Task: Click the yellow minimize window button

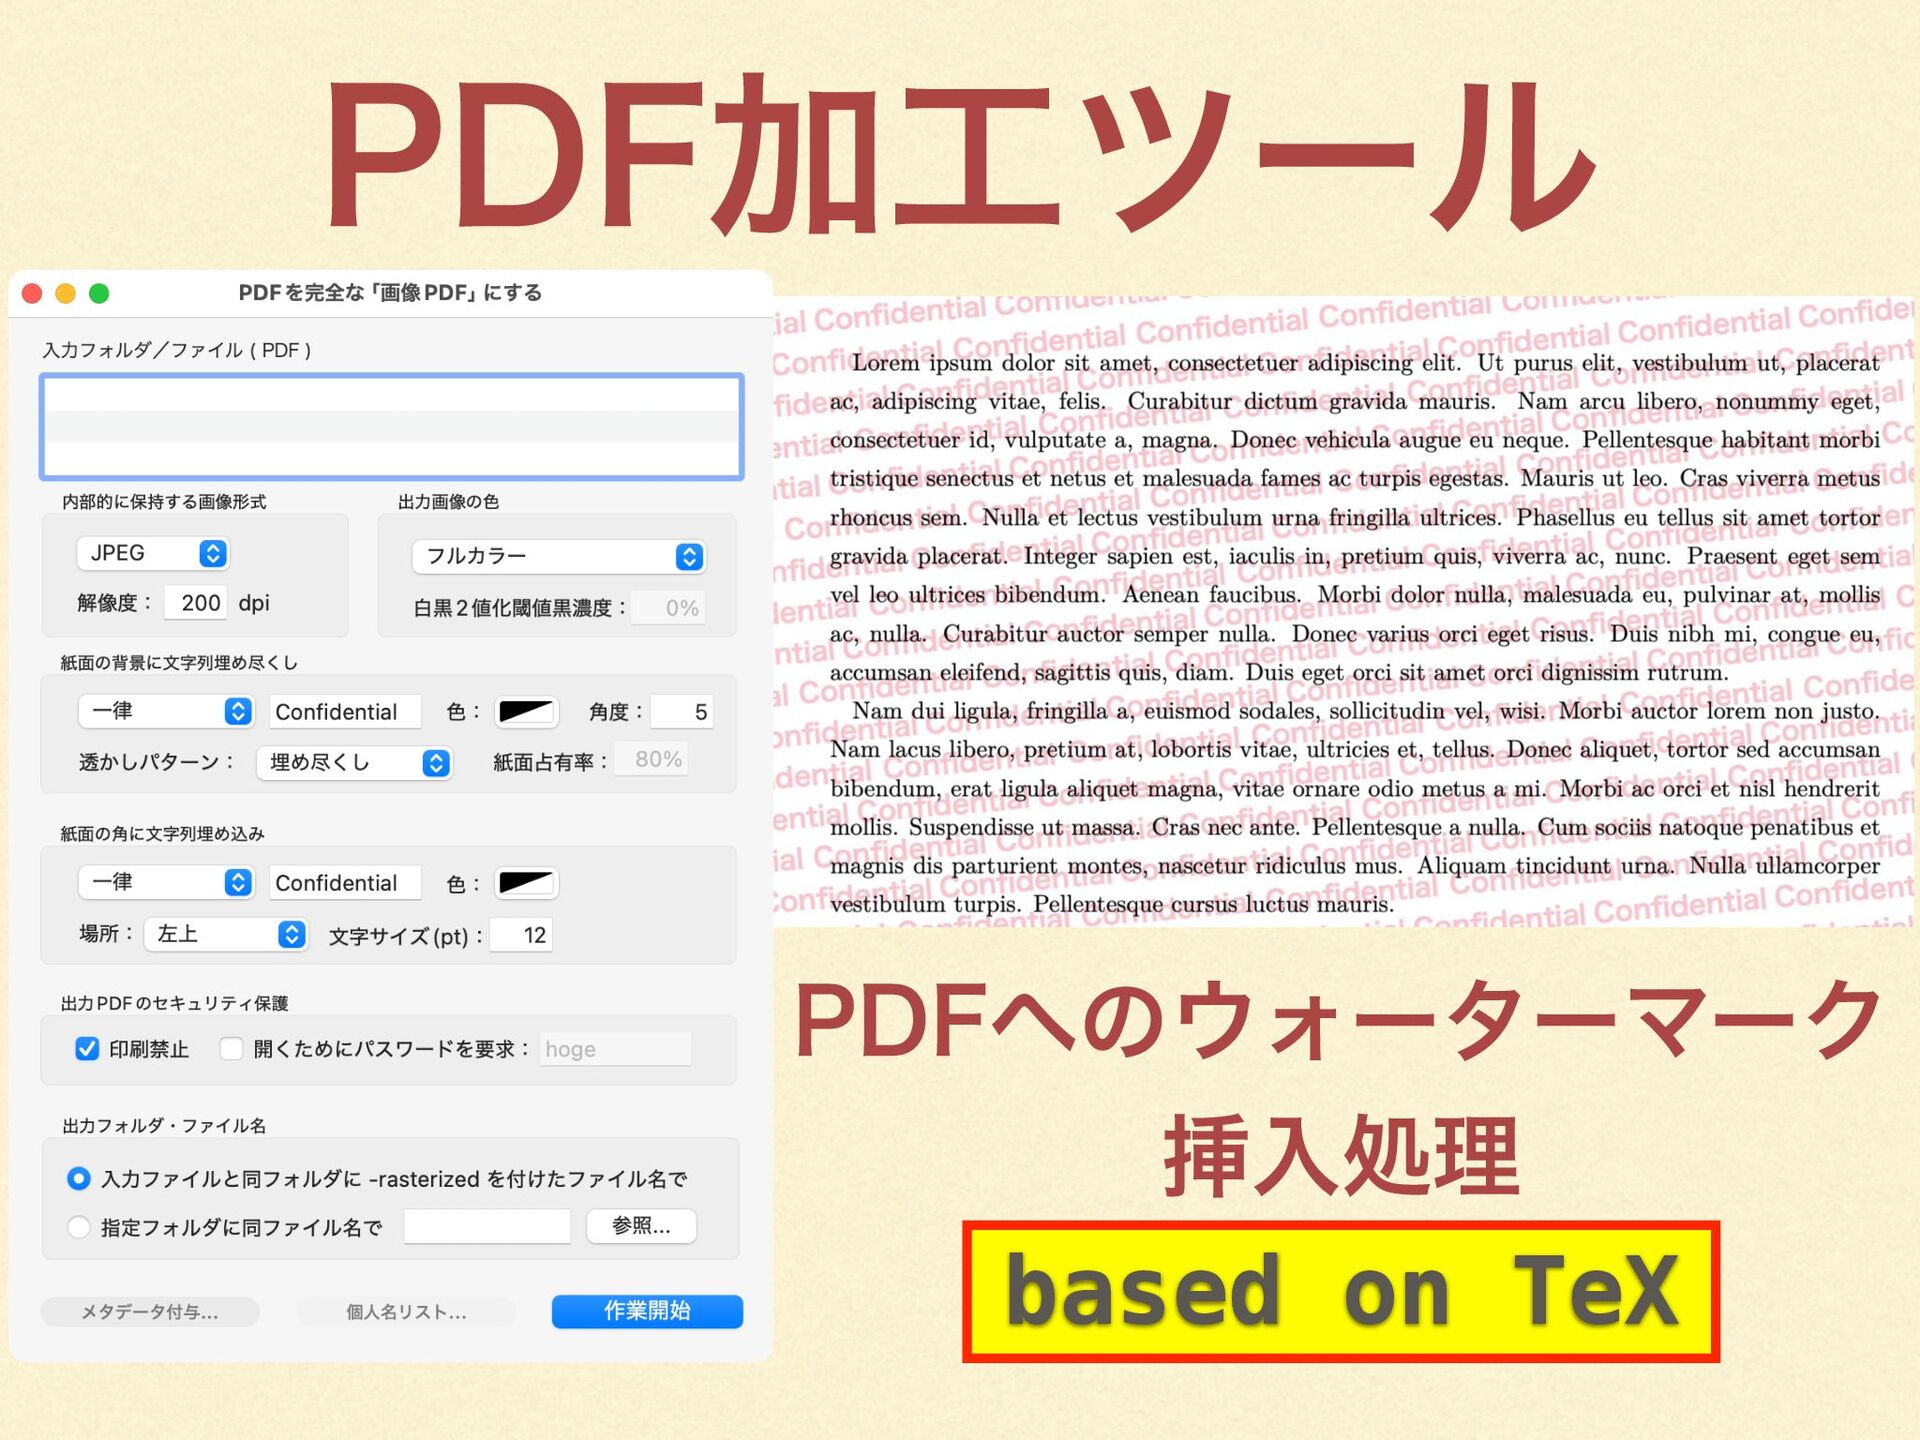Action: pyautogui.click(x=65, y=293)
